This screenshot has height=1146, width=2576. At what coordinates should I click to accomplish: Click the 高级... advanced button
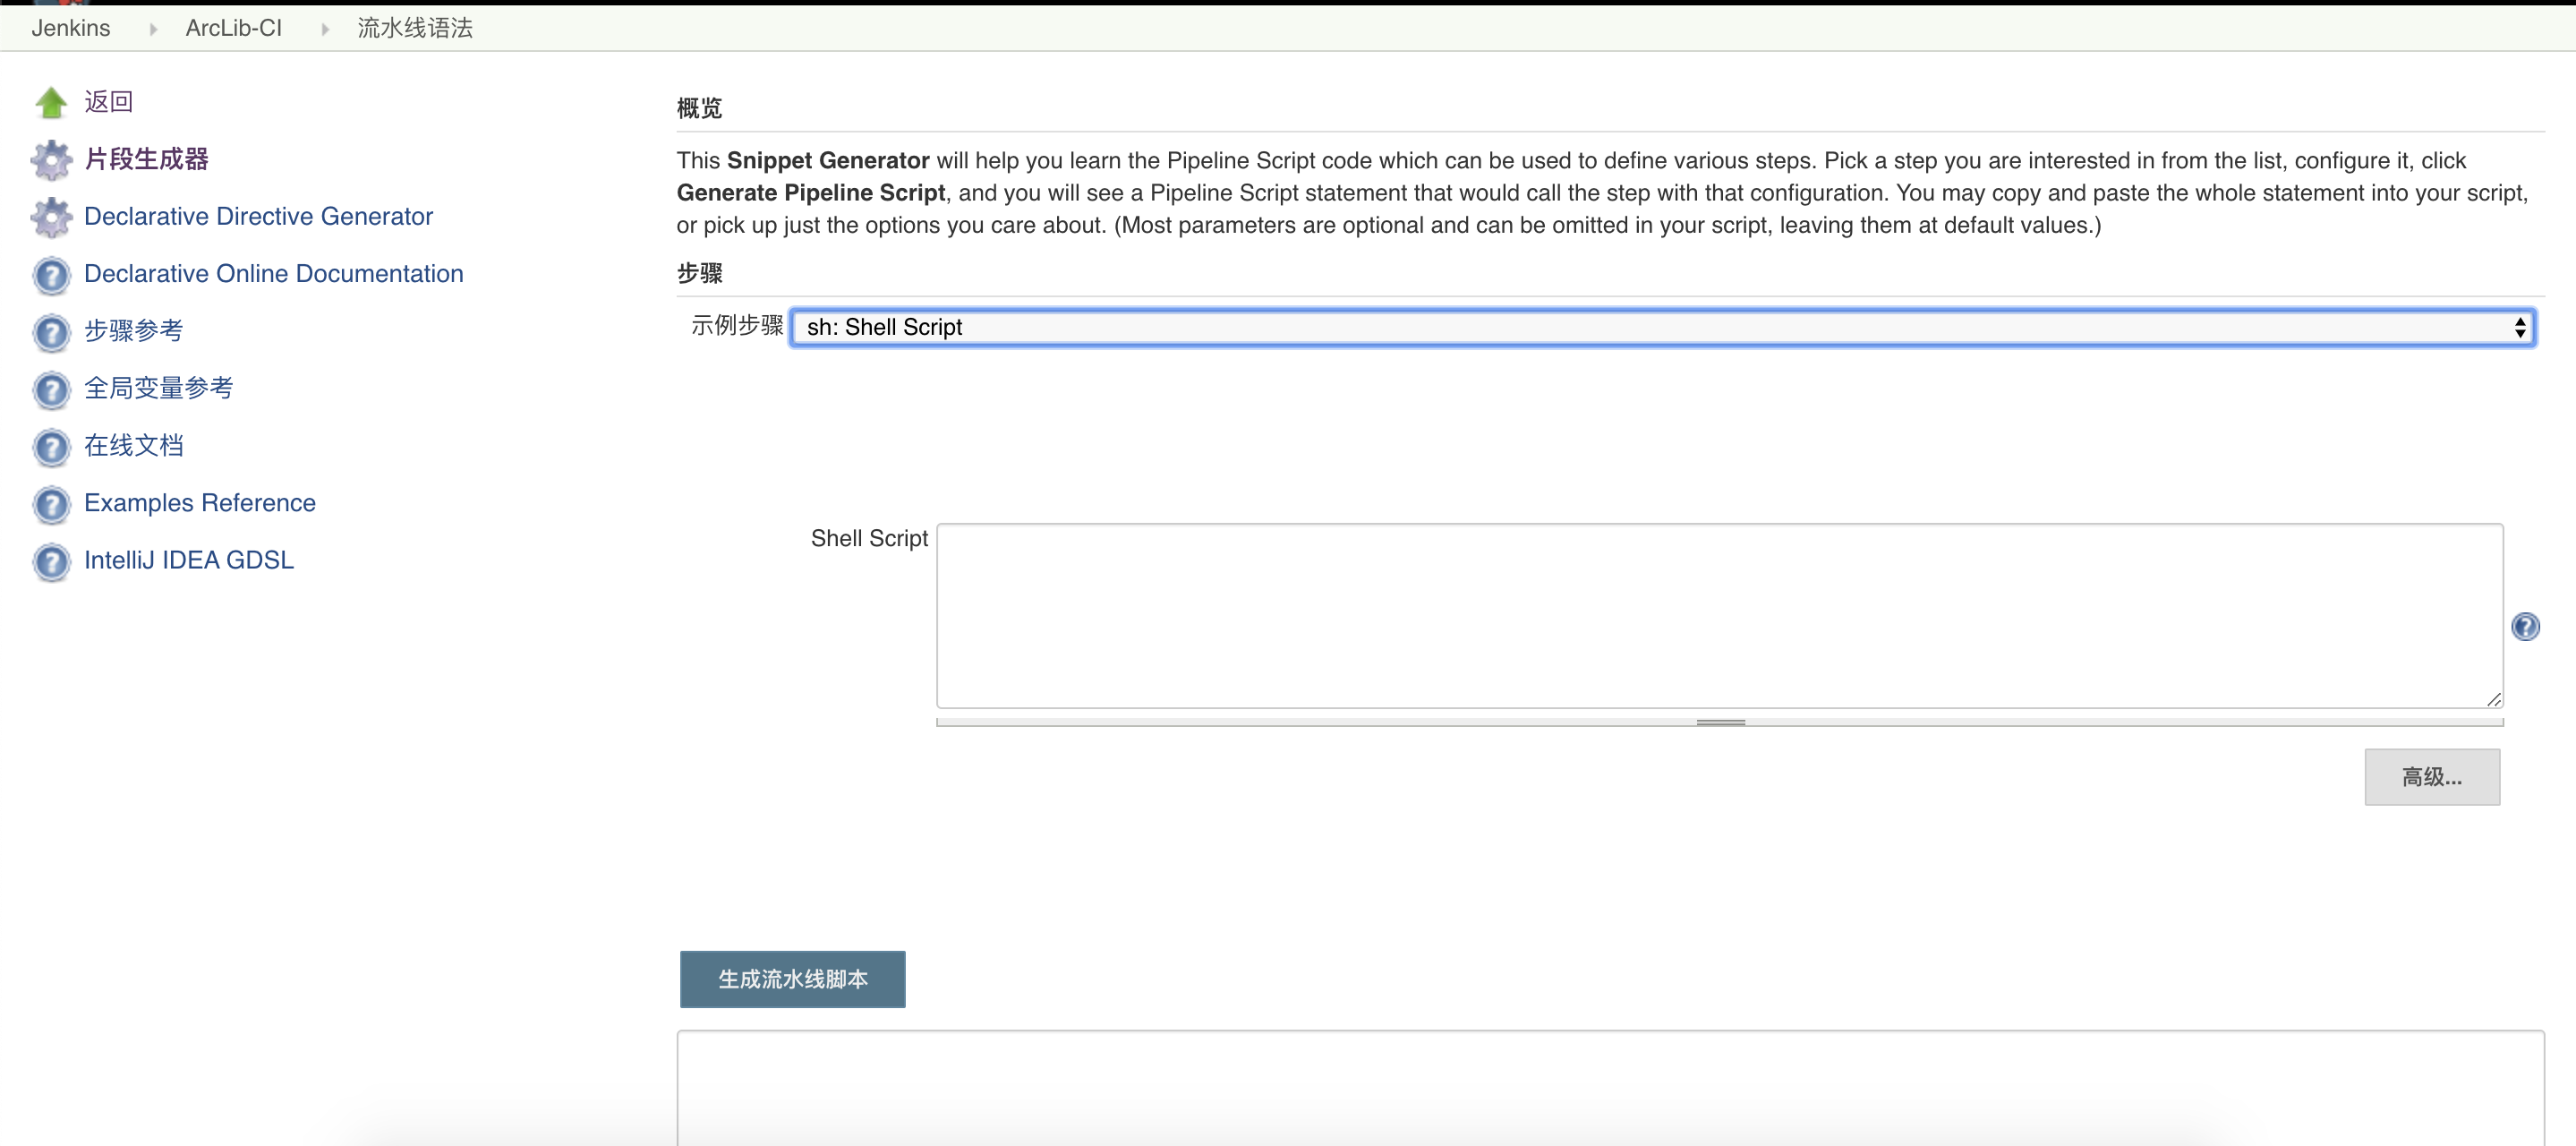[2432, 777]
